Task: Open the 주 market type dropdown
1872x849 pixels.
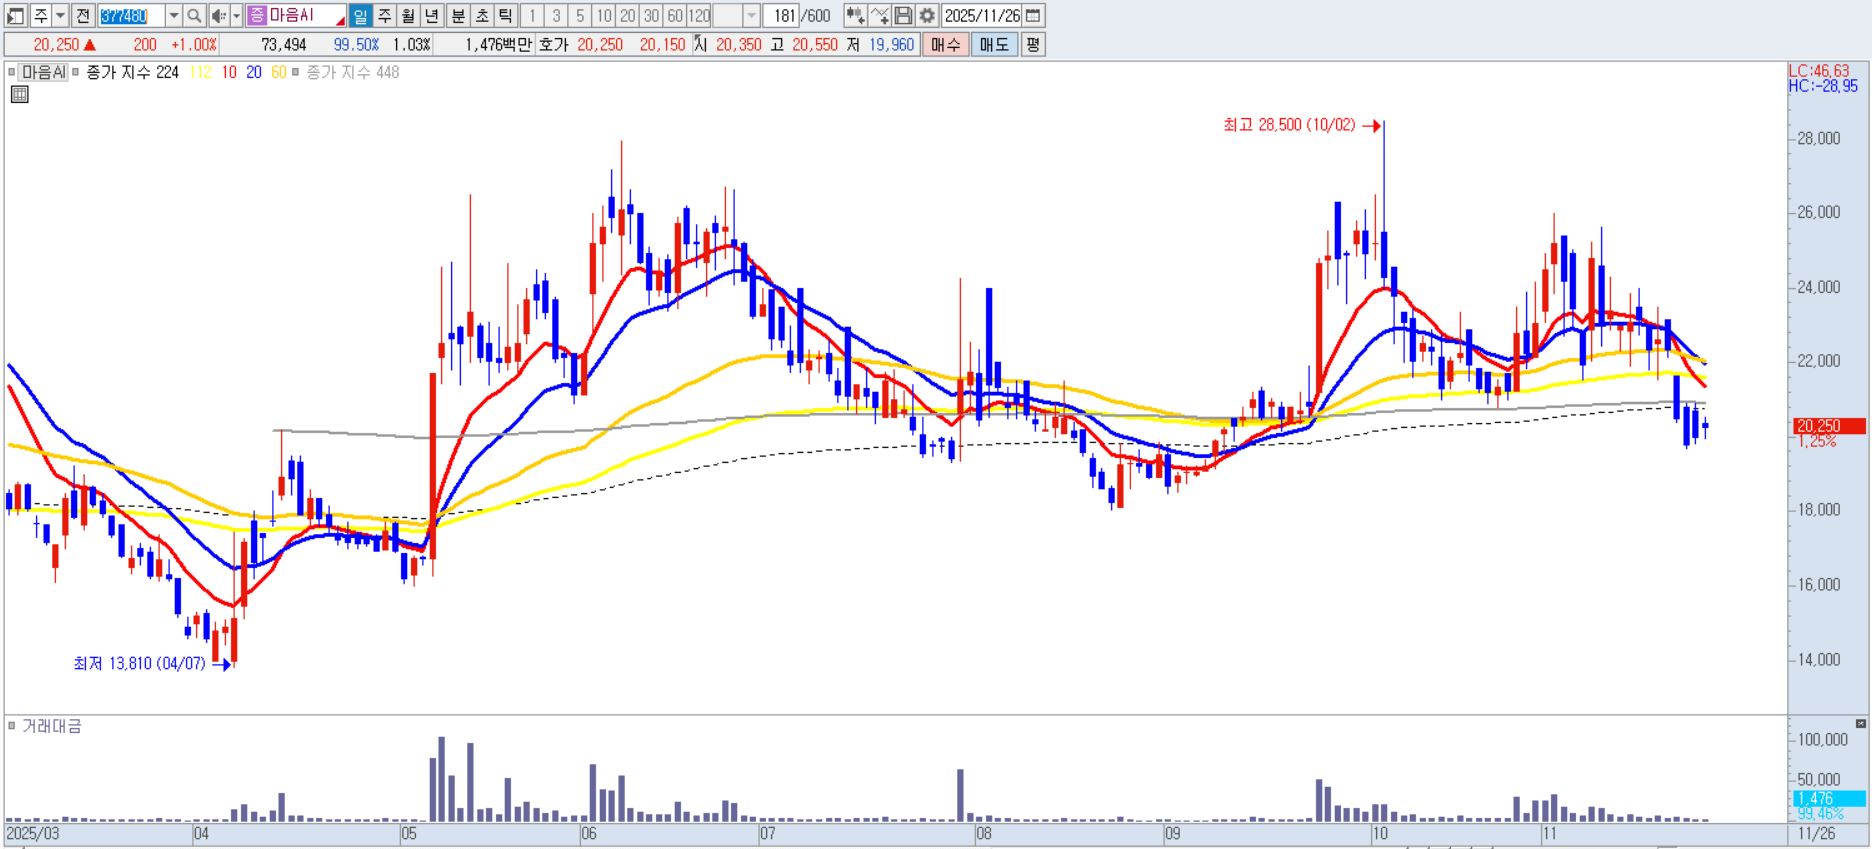Action: point(61,16)
